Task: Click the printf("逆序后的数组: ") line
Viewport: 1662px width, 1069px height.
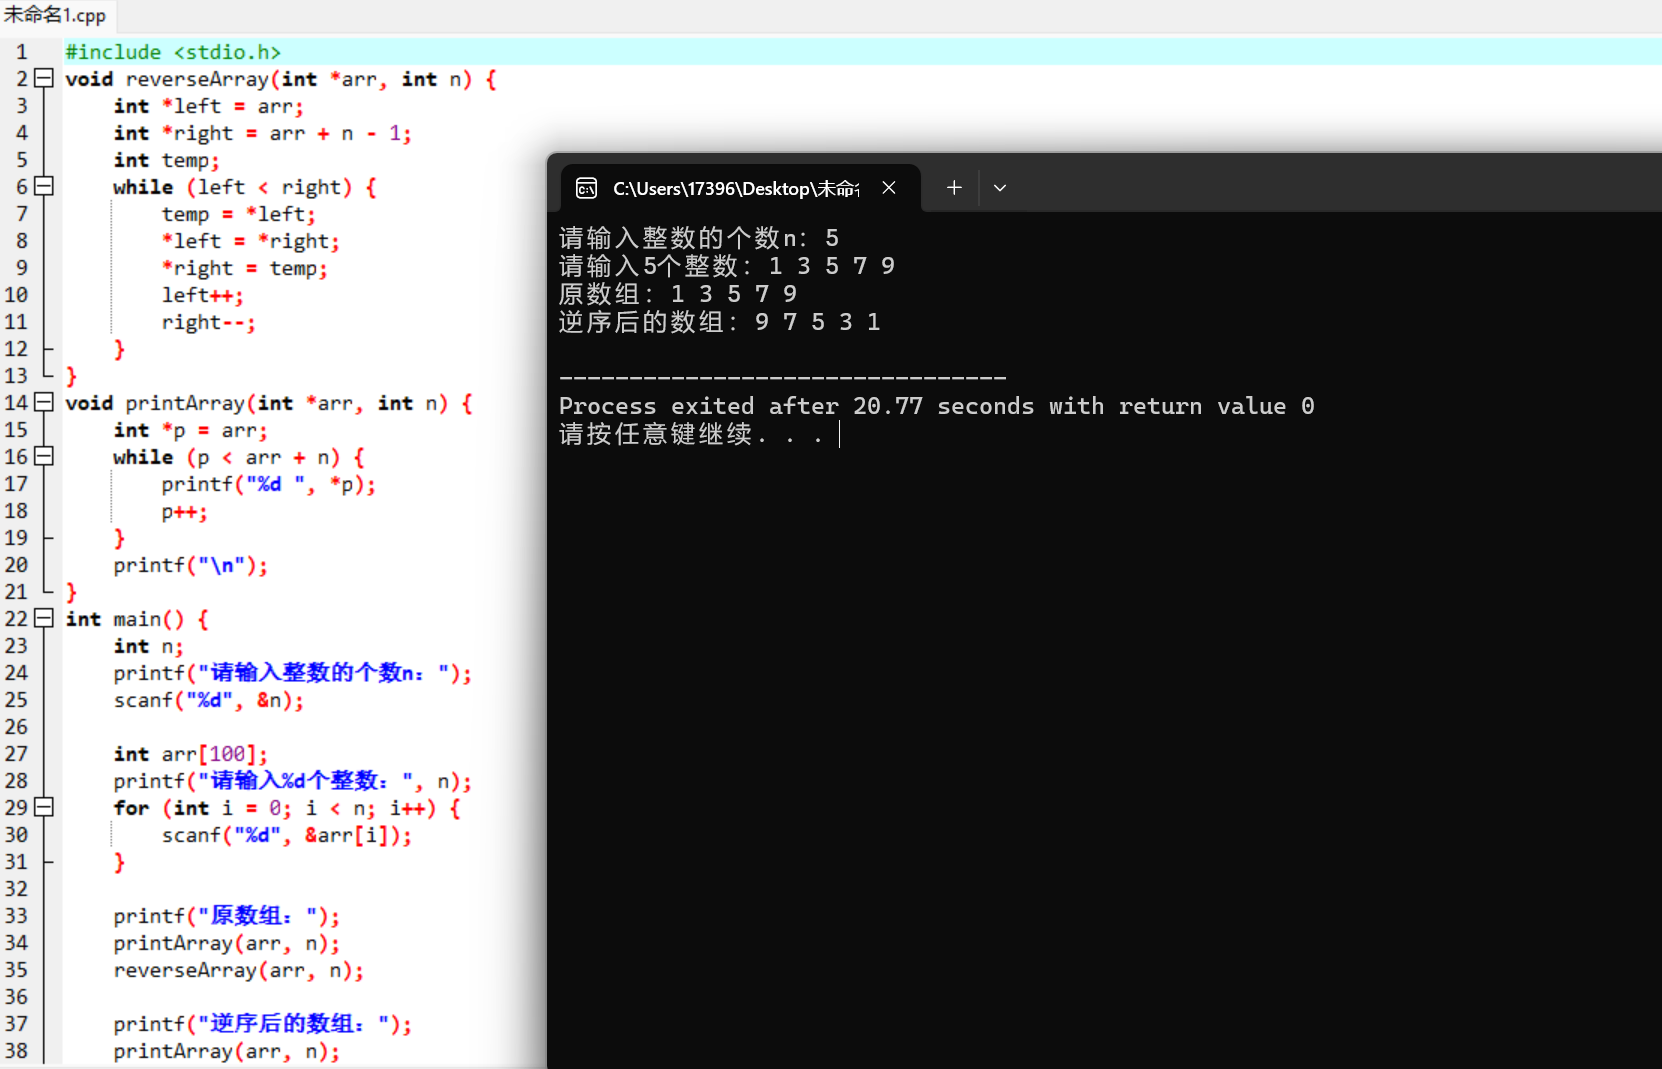Action: coord(262,1024)
